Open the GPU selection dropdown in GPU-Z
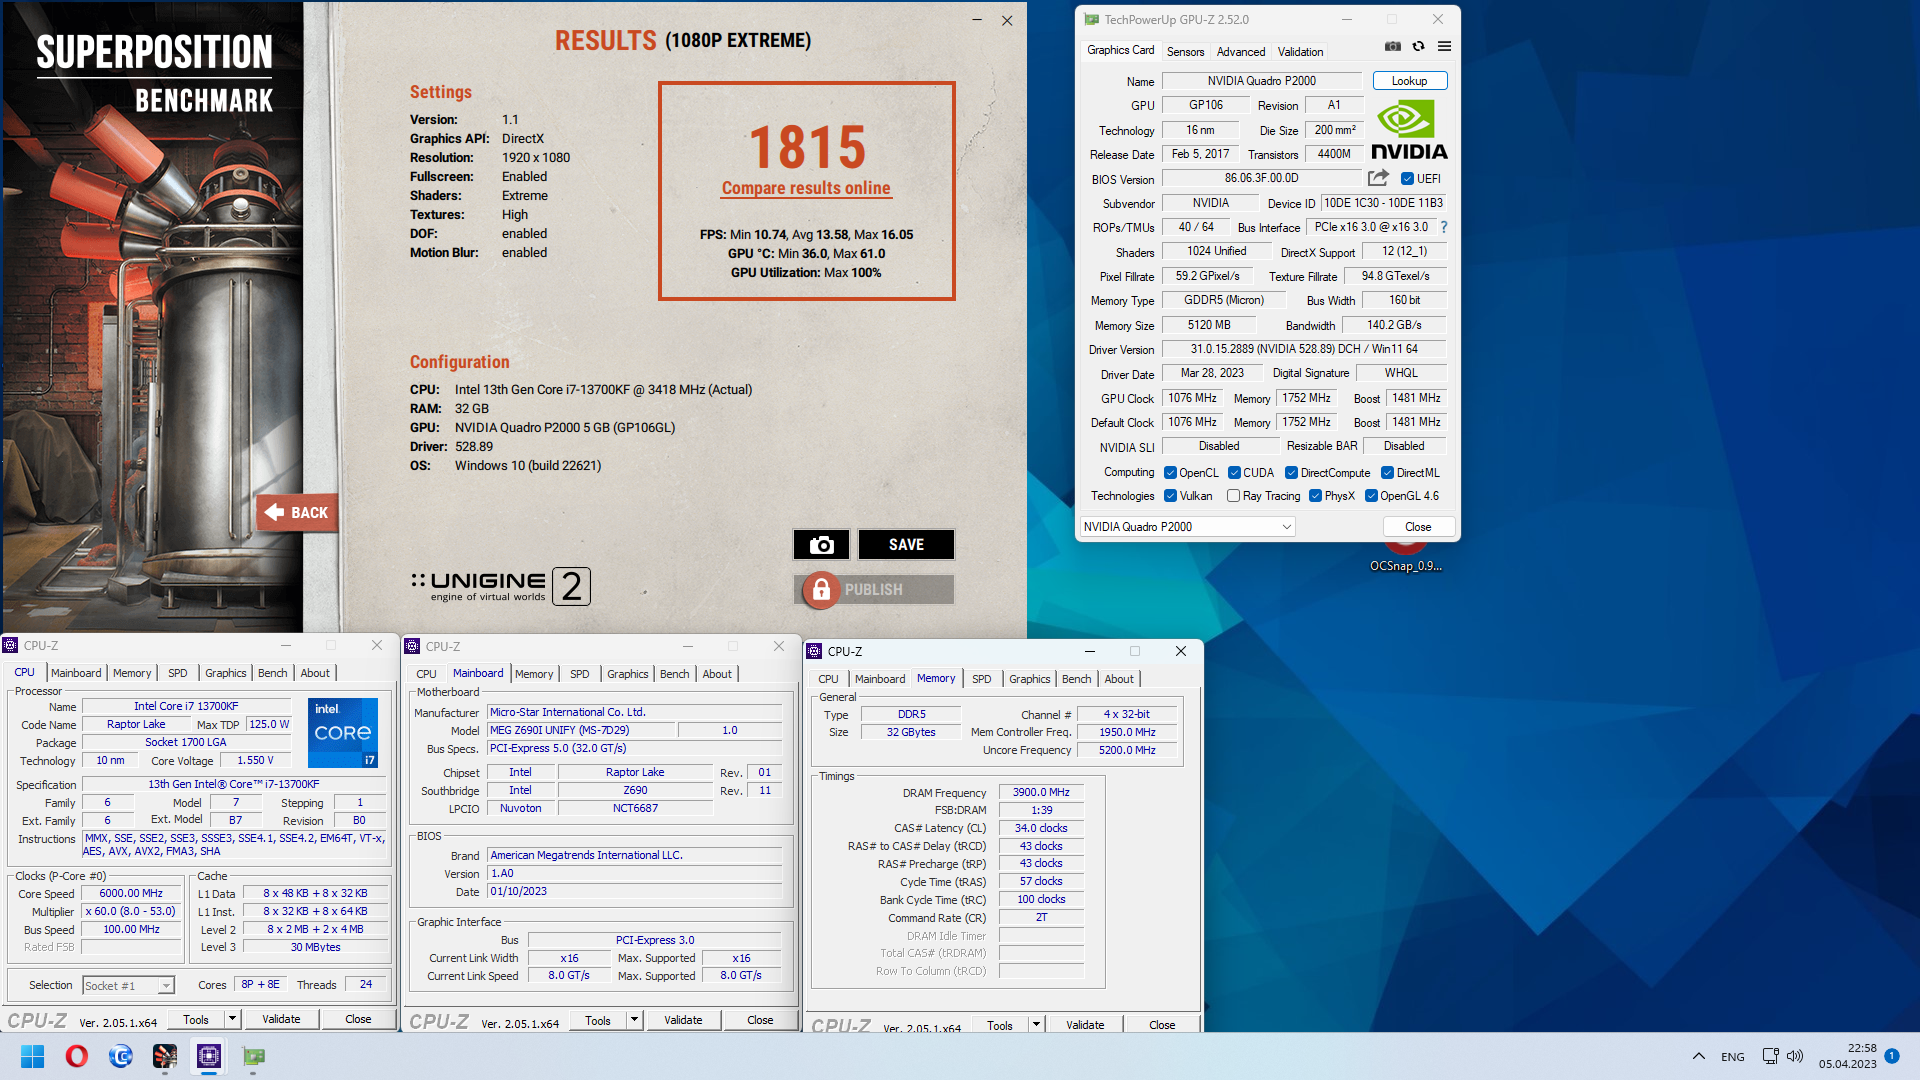 tap(1187, 527)
